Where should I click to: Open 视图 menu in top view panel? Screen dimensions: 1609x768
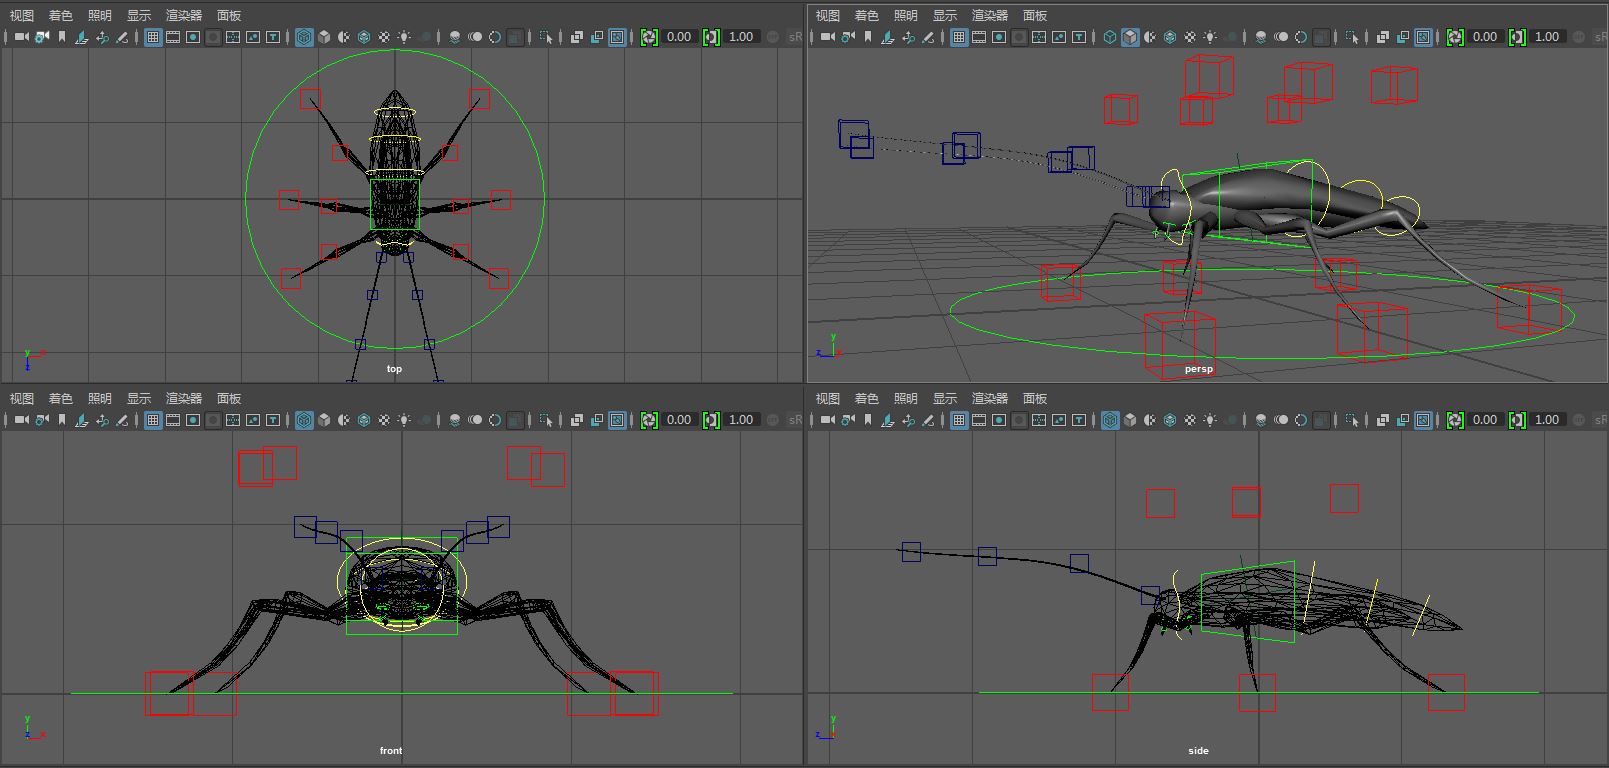pyautogui.click(x=22, y=15)
